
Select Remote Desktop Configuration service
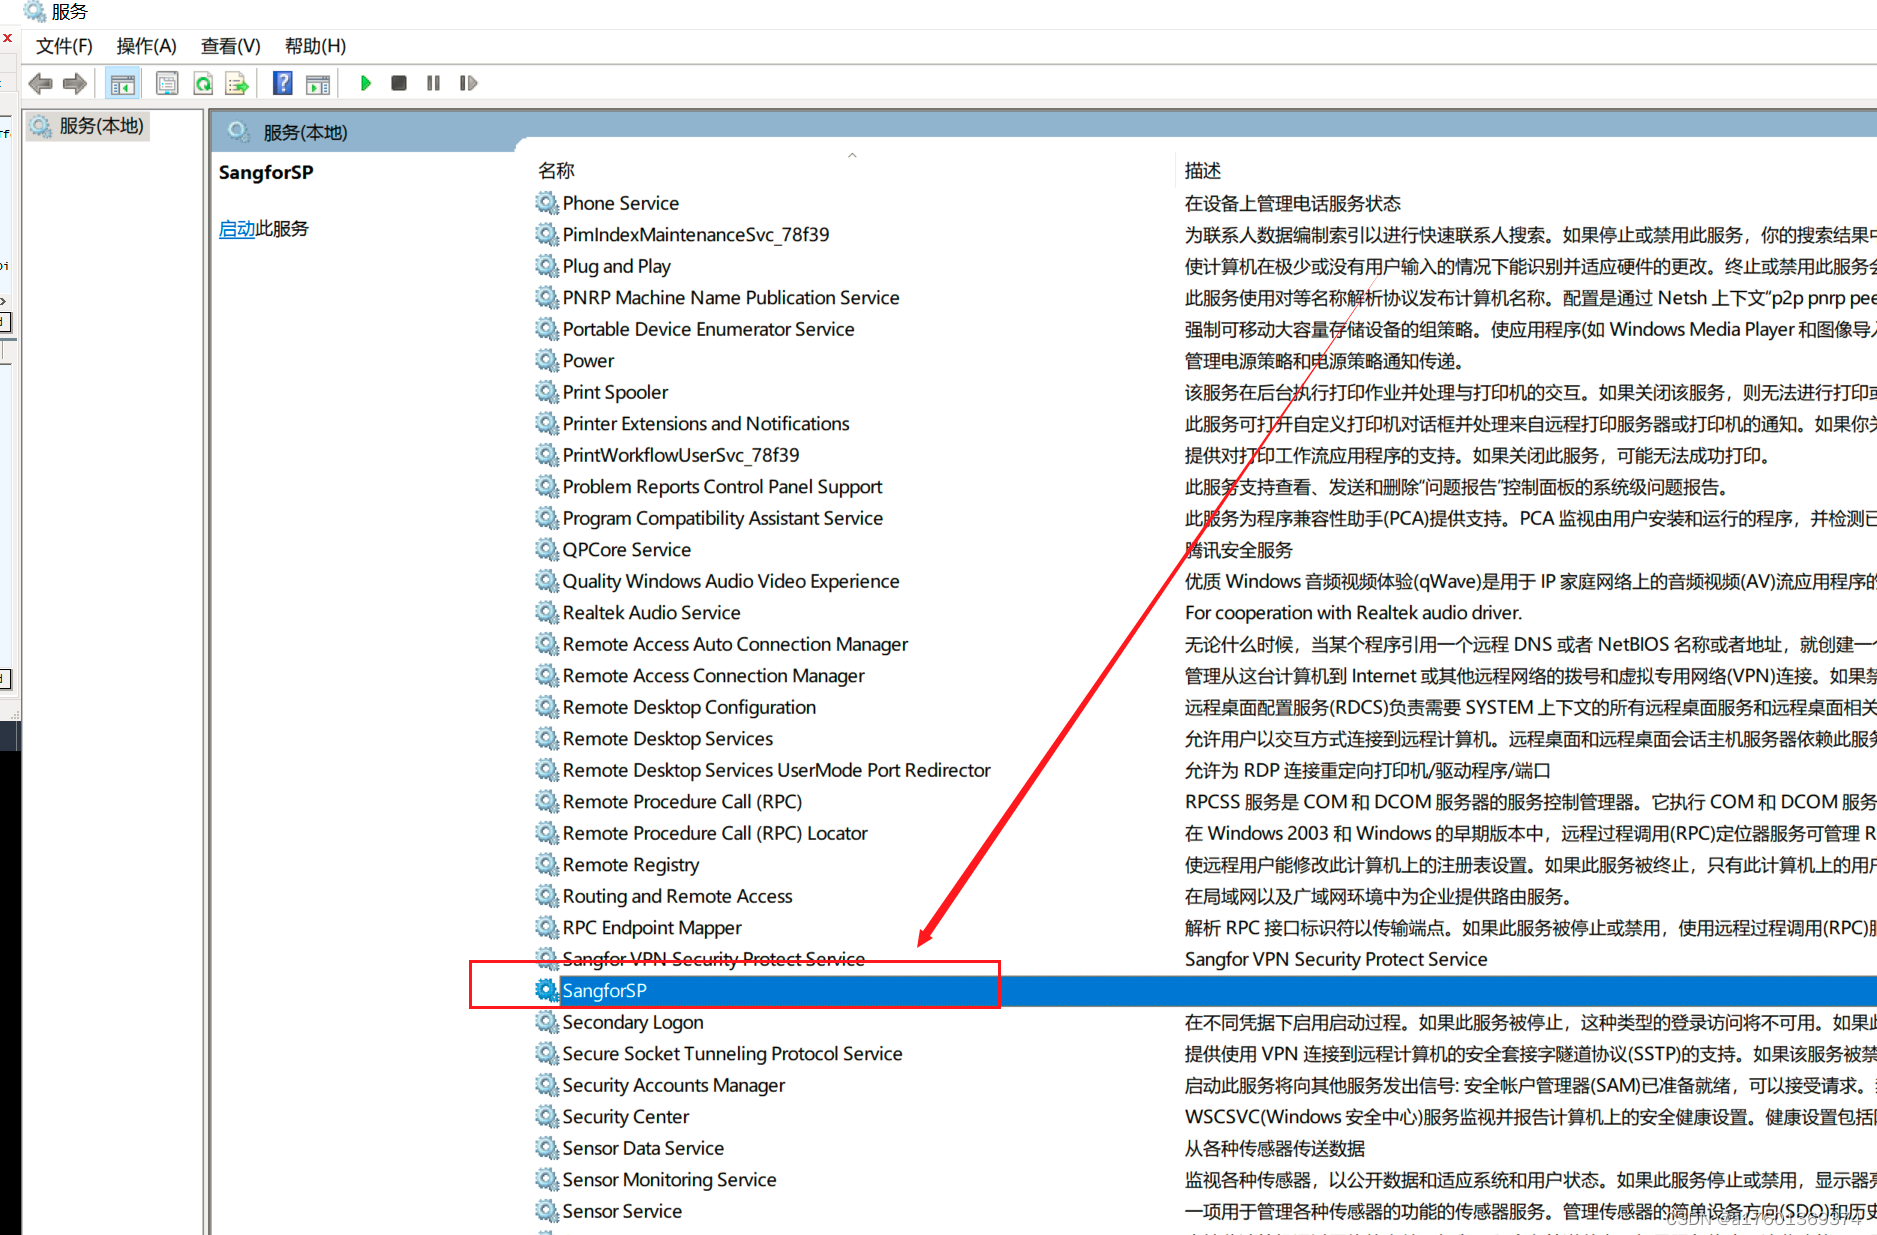coord(689,707)
